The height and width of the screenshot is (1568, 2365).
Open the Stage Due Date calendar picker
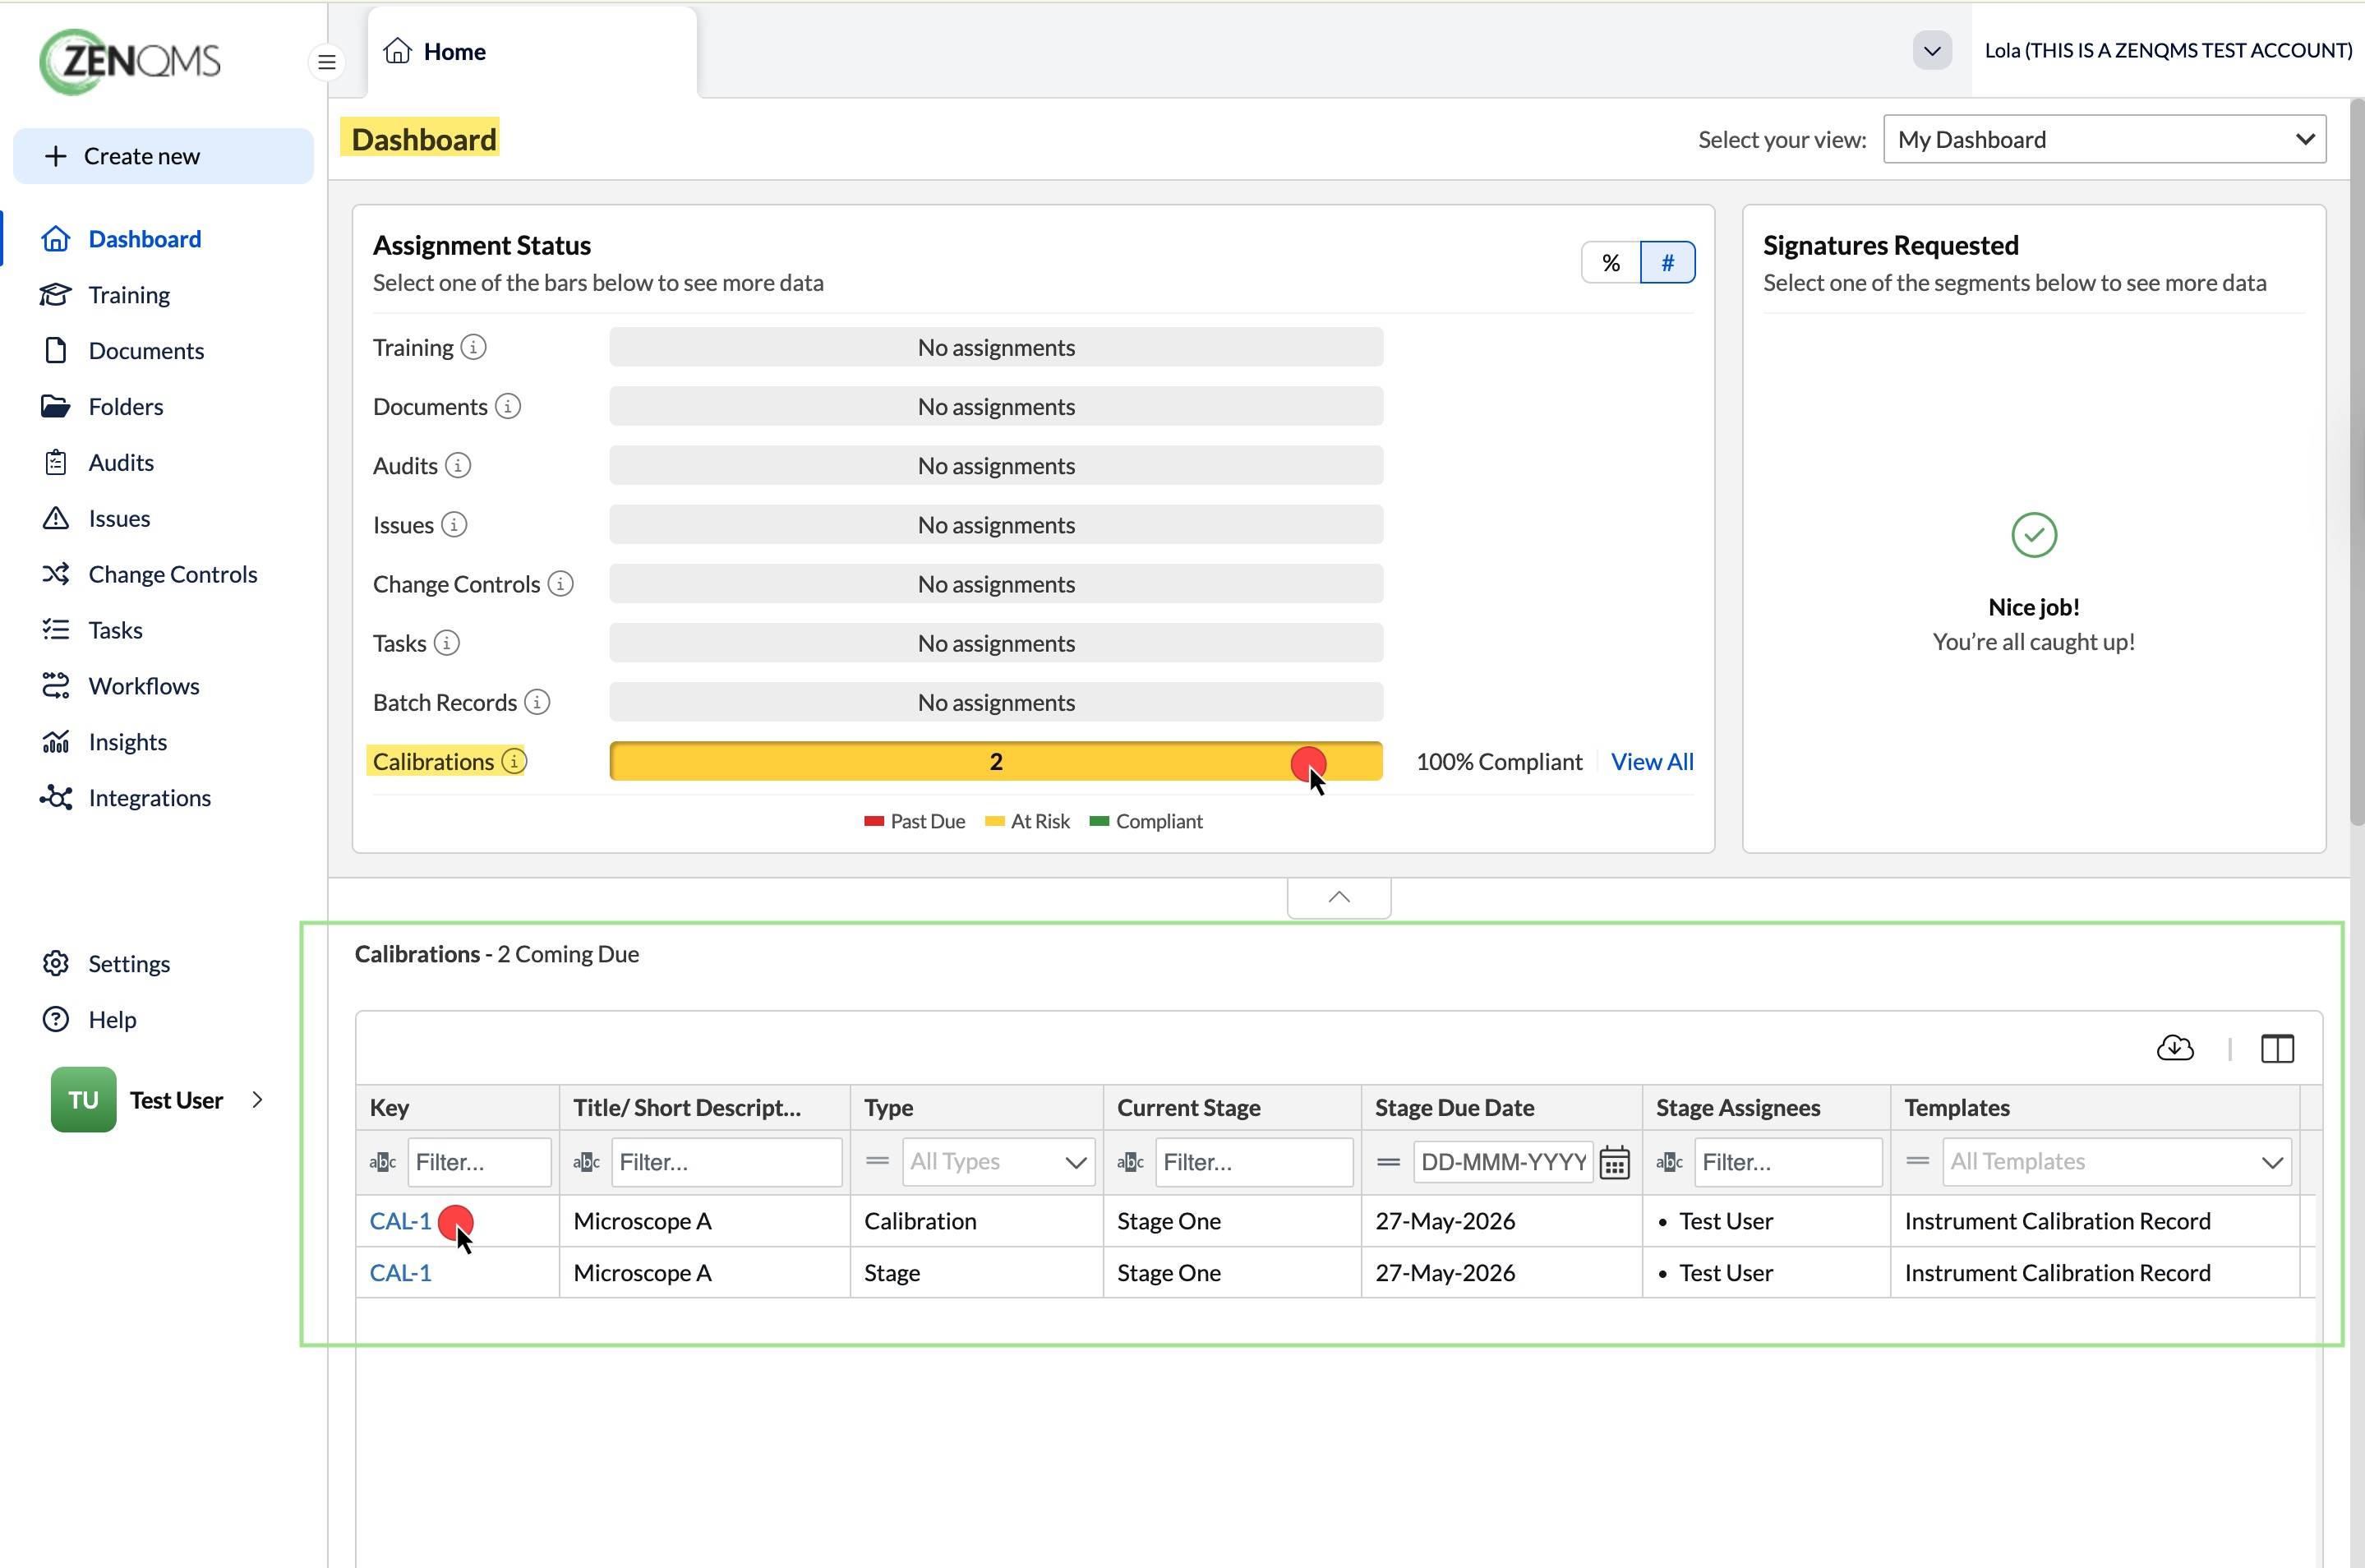(1614, 1162)
